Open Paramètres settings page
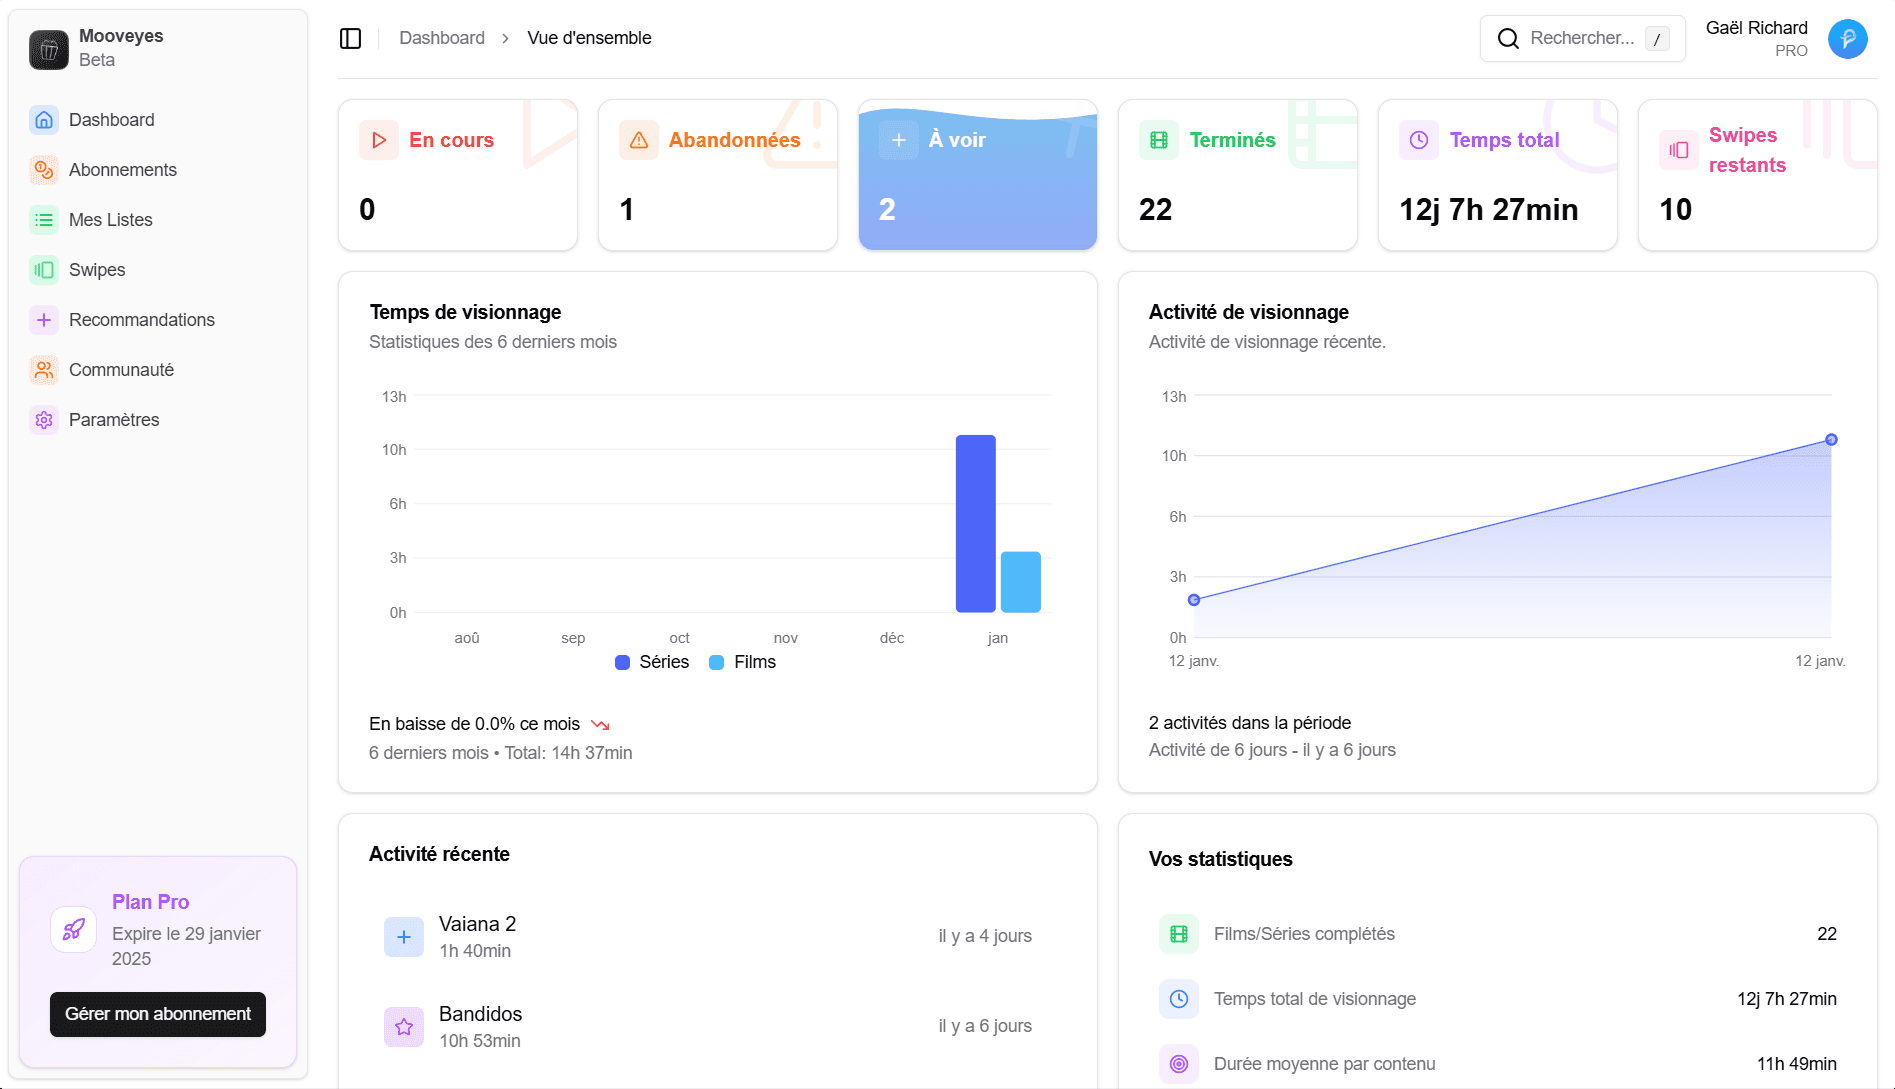Viewport: 1895px width, 1089px height. (158, 420)
